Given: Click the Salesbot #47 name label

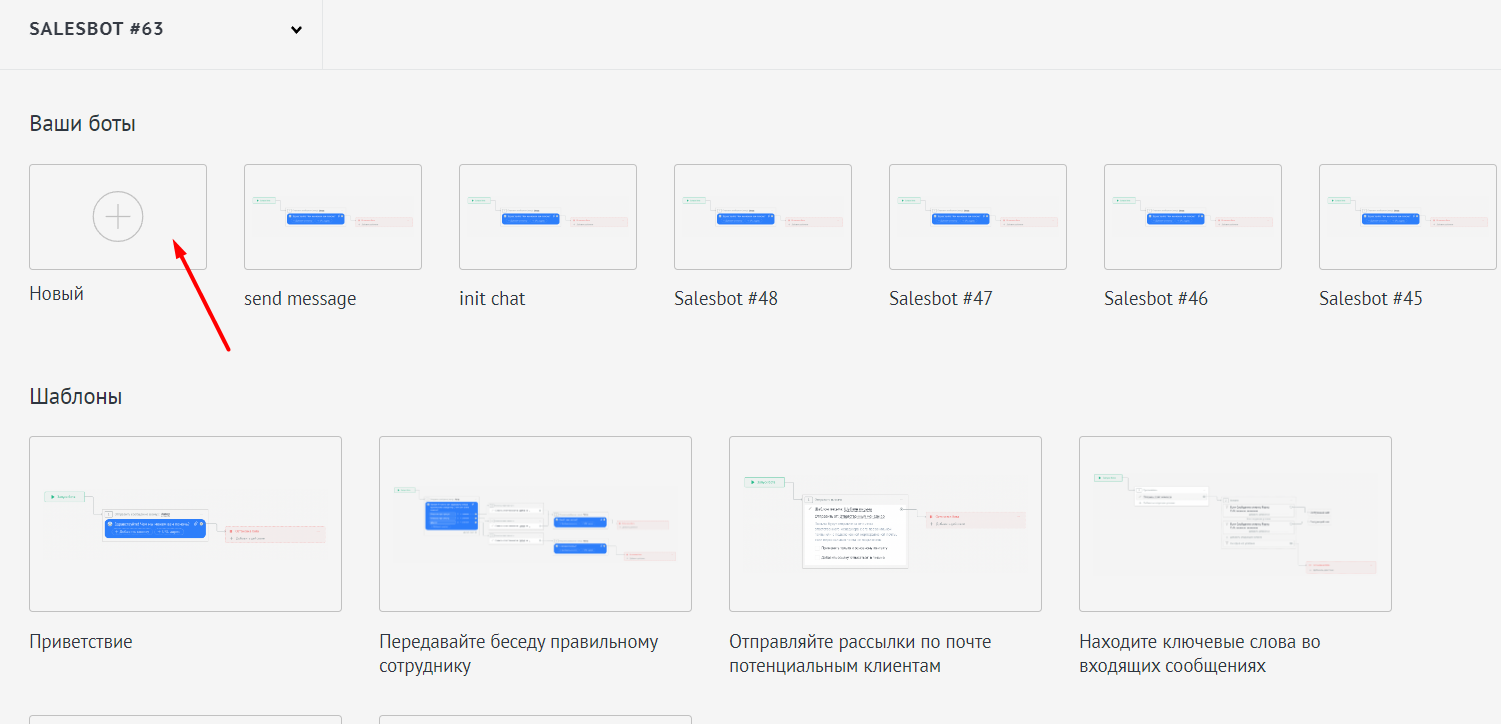Looking at the screenshot, I should 940,299.
